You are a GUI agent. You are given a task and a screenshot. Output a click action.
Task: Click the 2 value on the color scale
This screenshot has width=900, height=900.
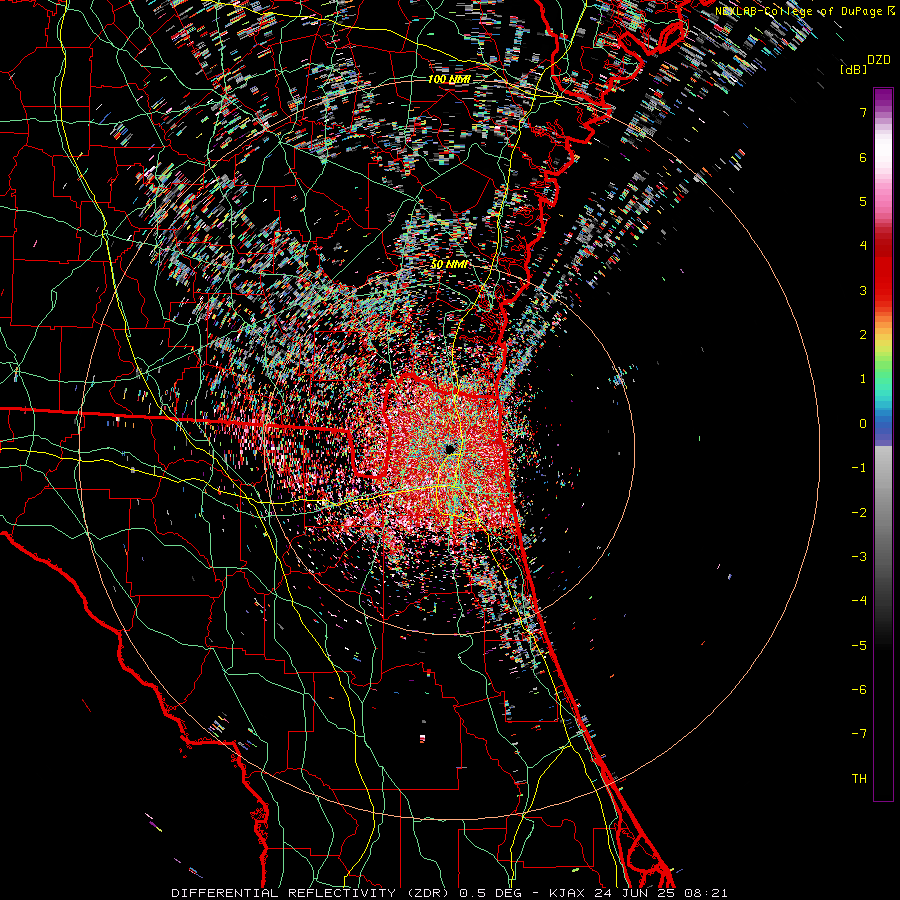pyautogui.click(x=863, y=335)
